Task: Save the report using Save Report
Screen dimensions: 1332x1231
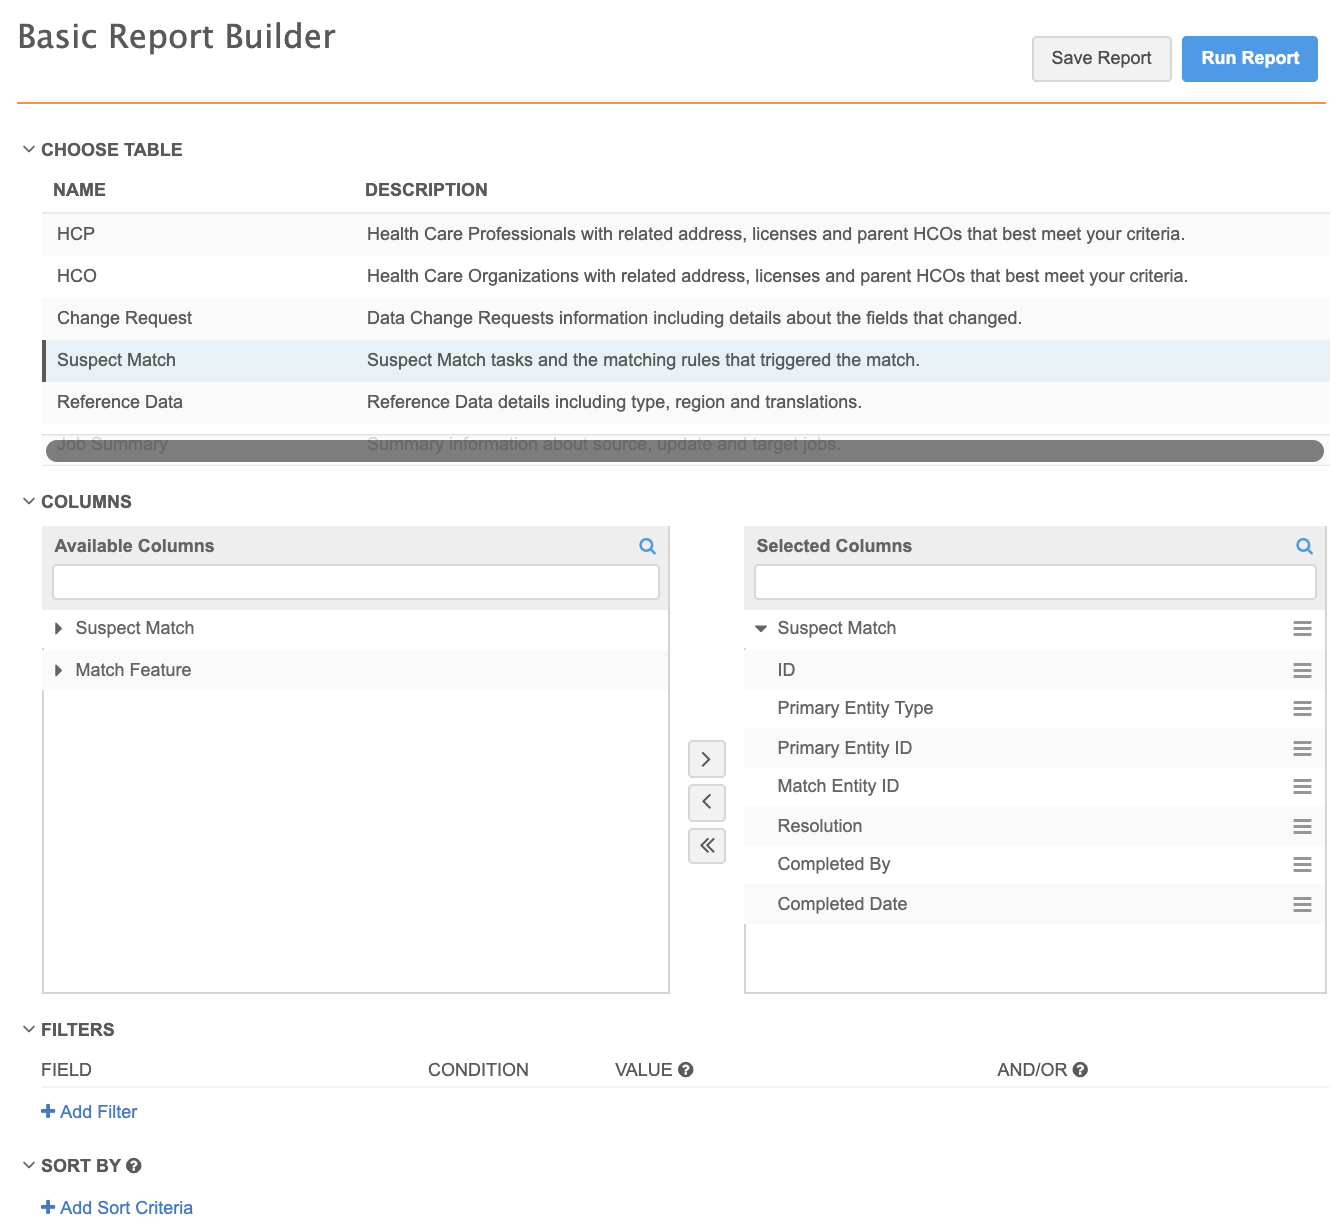Action: (x=1101, y=58)
